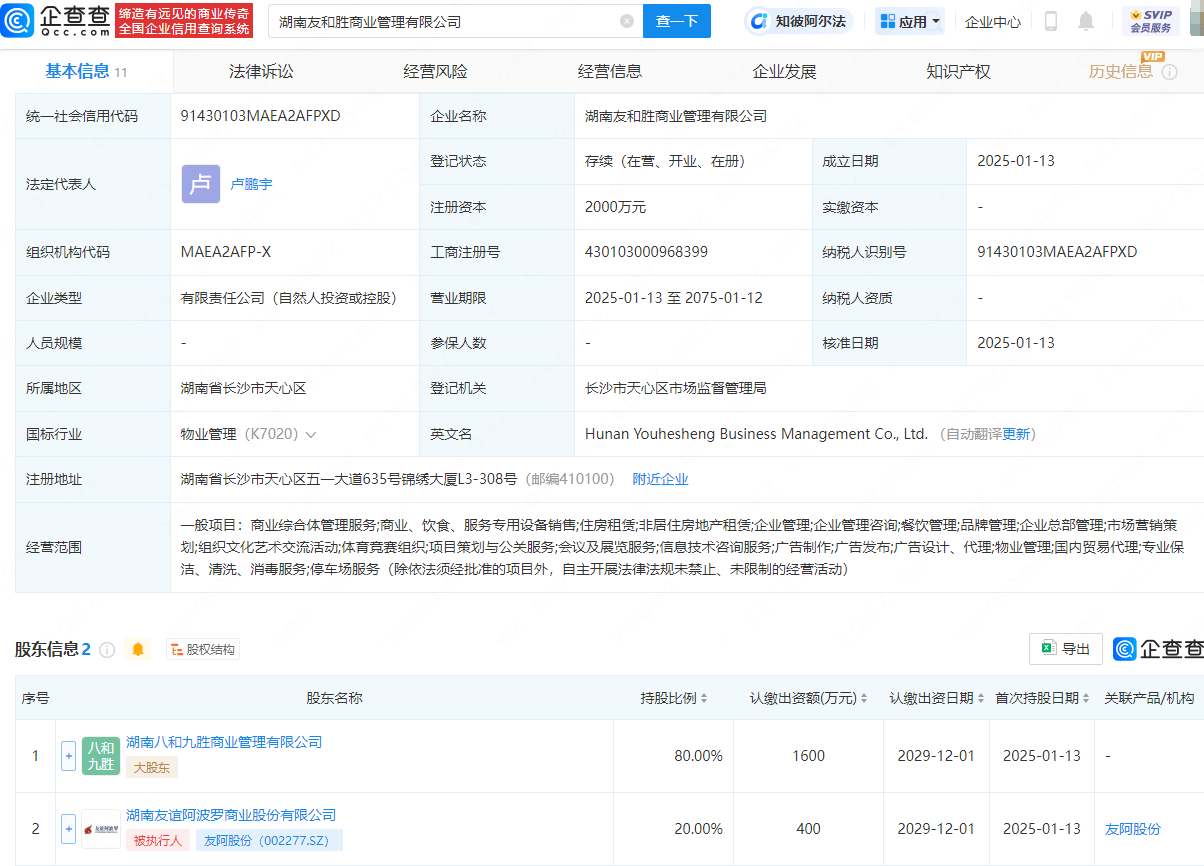Switch to 基本信息 tab

86,71
